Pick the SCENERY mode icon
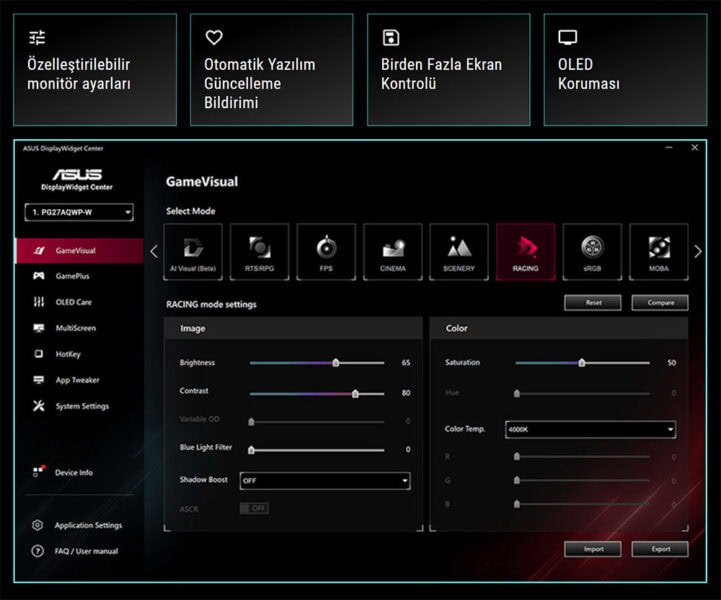This screenshot has width=721, height=600. click(x=459, y=247)
